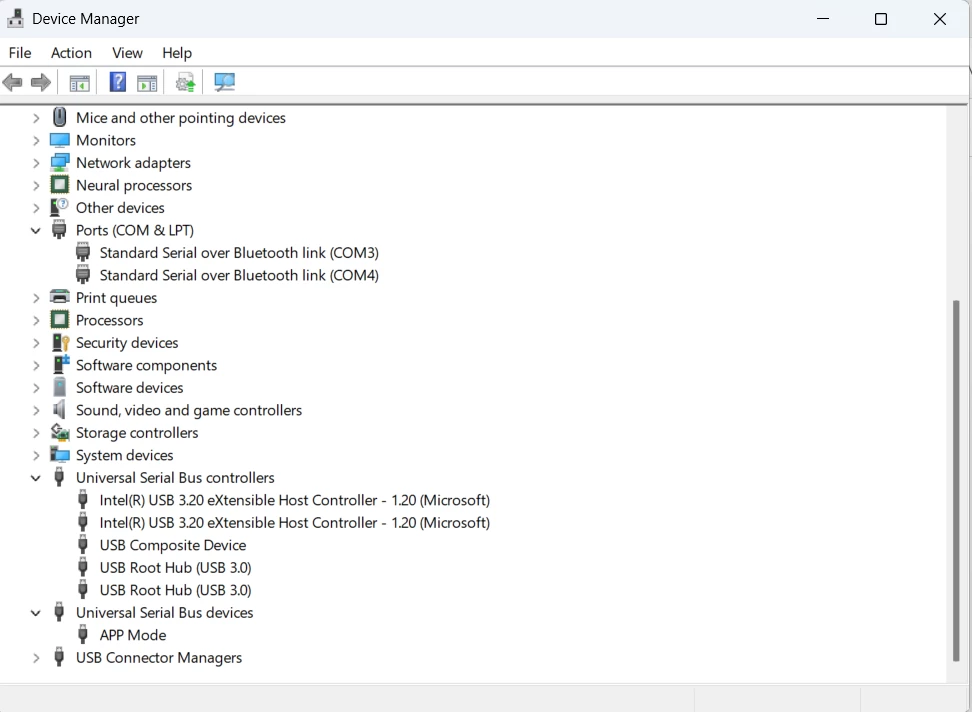Click the Other devices question mark icon
Screen dimensions: 972x712
tap(60, 207)
